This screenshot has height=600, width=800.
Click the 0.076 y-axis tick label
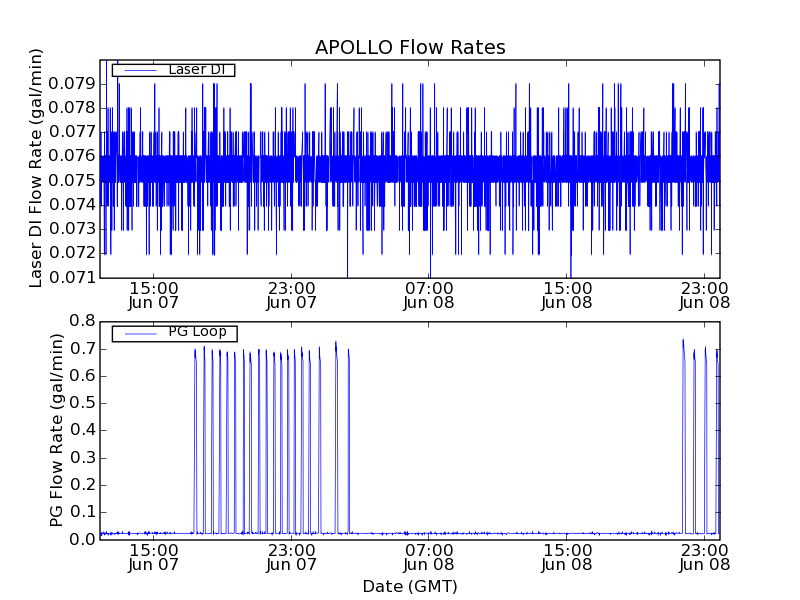tap(72, 156)
